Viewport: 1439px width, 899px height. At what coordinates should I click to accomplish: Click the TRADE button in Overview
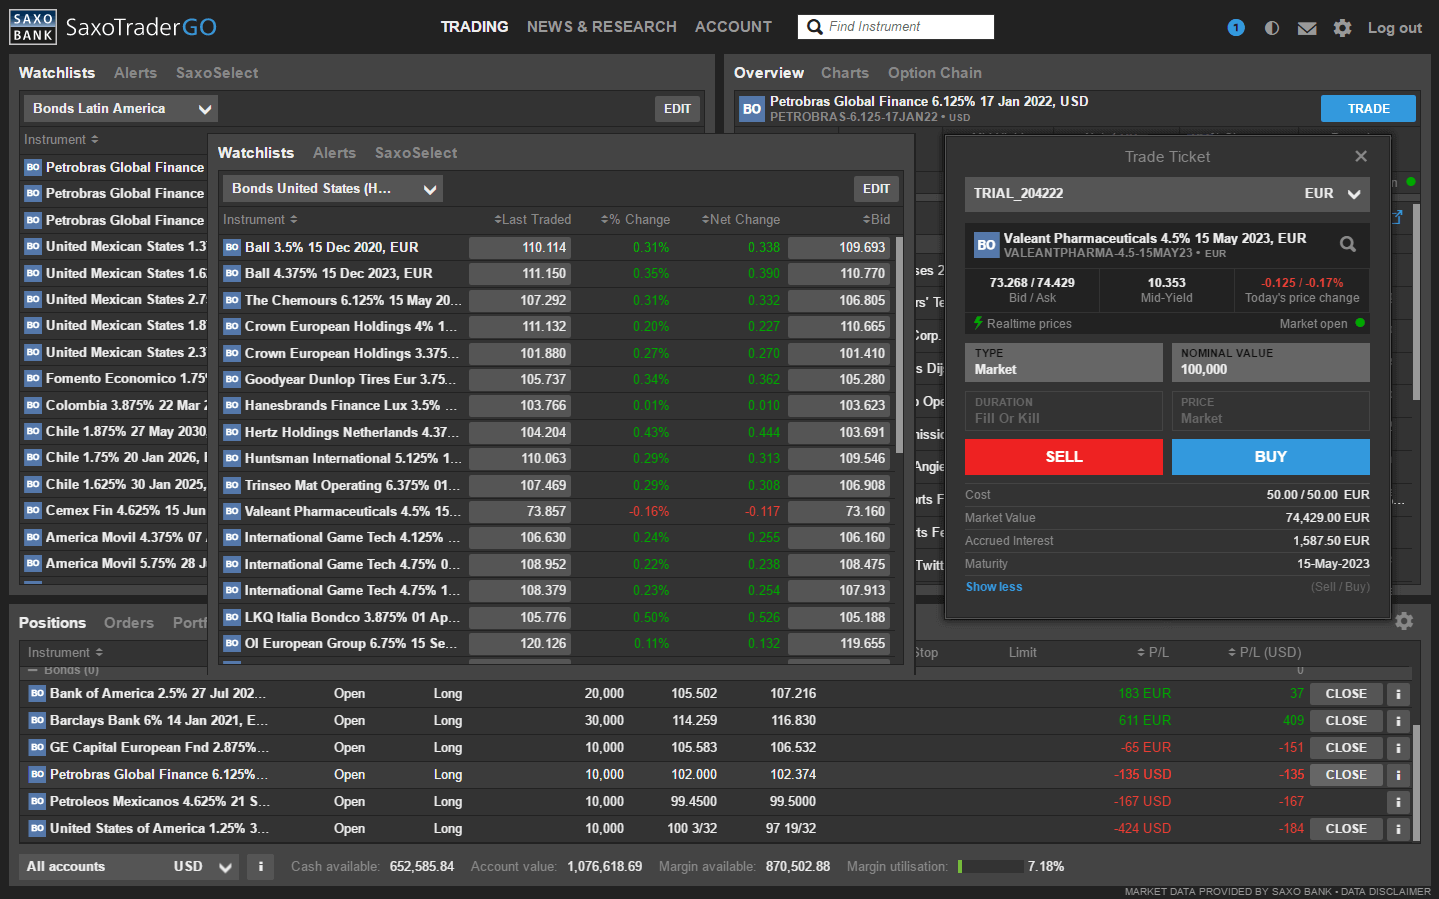[x=1368, y=109]
